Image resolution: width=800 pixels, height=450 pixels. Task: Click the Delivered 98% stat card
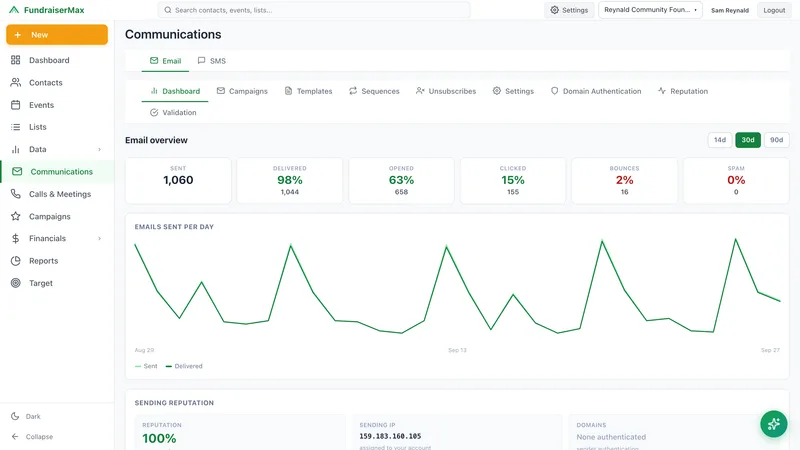pos(289,181)
